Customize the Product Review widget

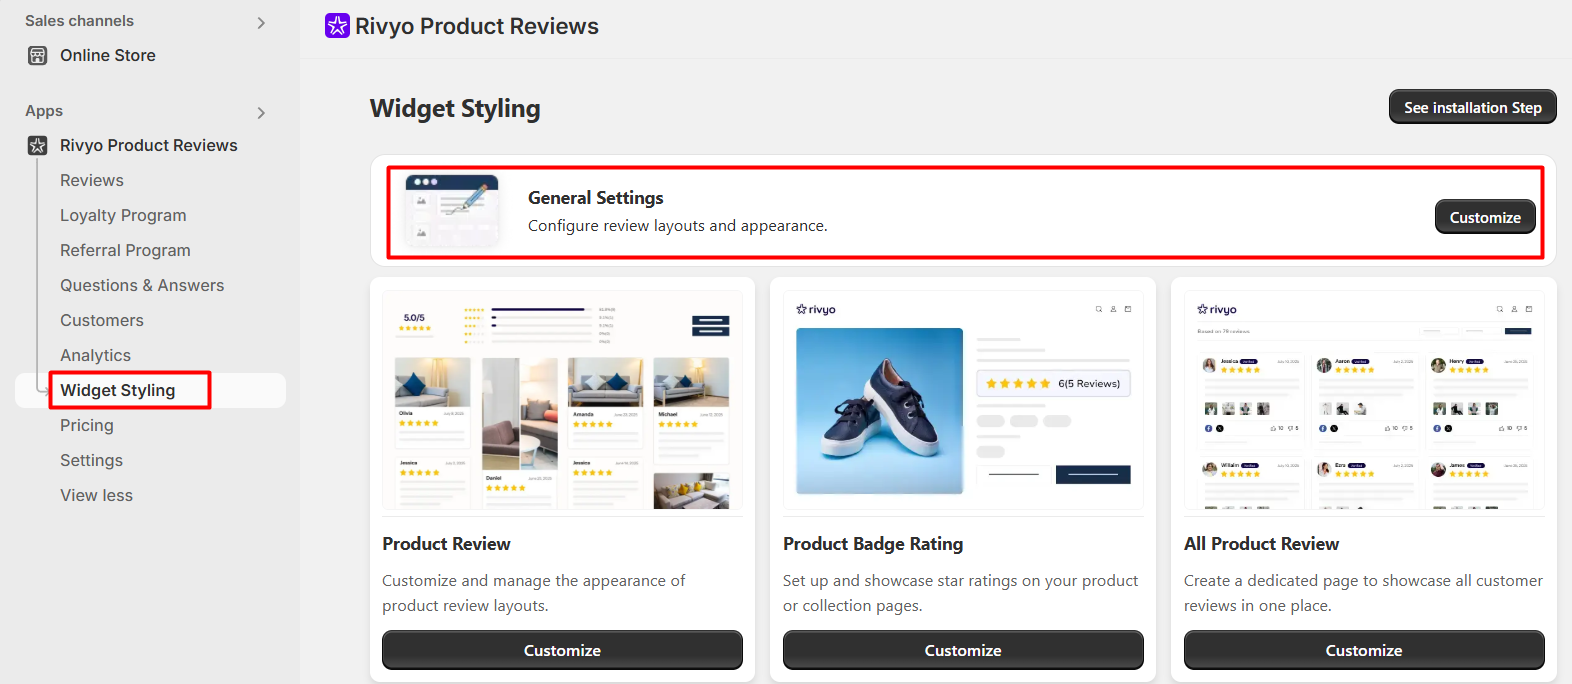pyautogui.click(x=562, y=650)
